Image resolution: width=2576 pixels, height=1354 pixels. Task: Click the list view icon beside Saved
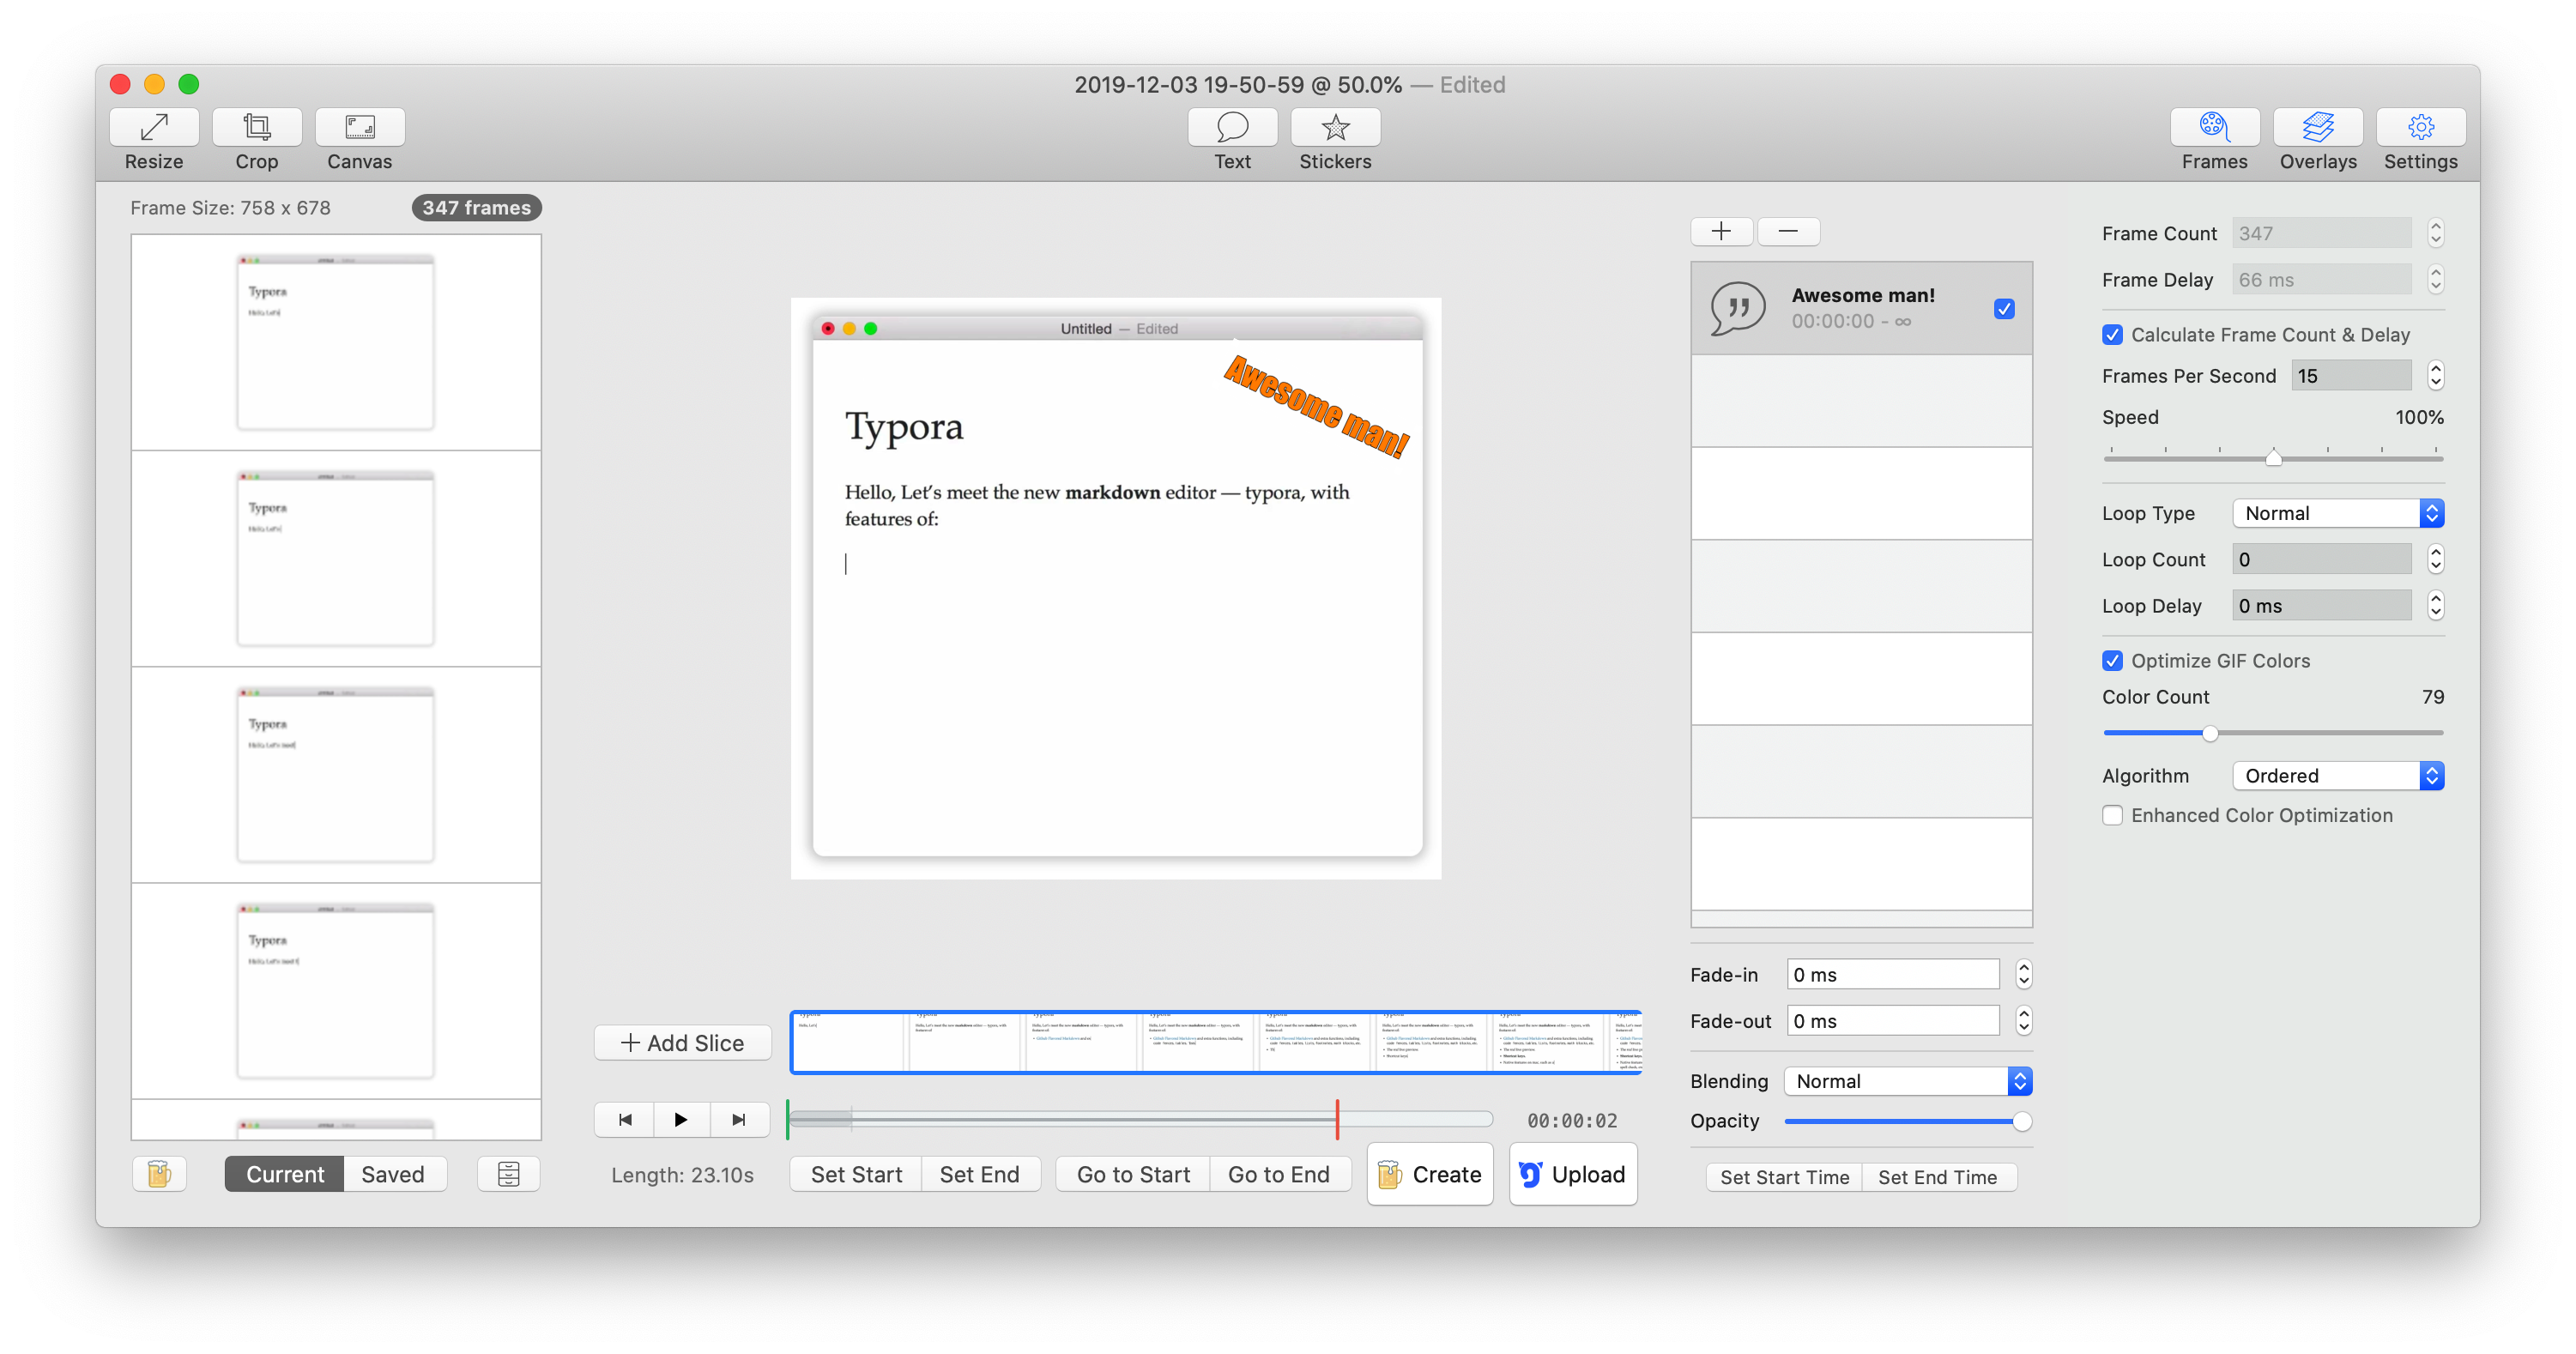click(x=509, y=1174)
